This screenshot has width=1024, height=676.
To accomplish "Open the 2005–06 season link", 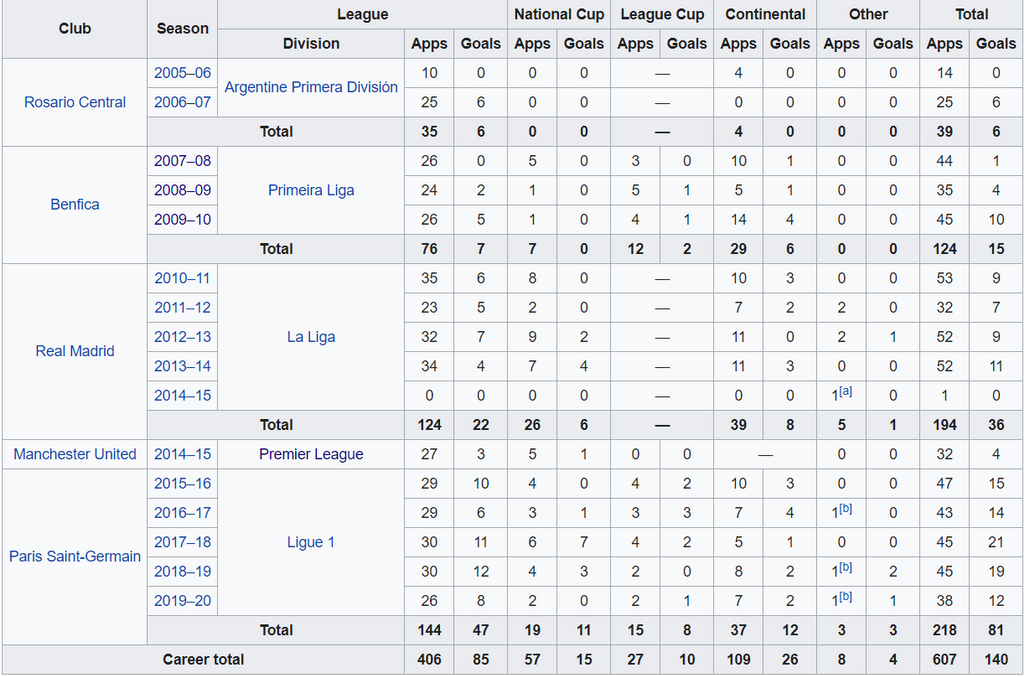I will click(x=183, y=73).
